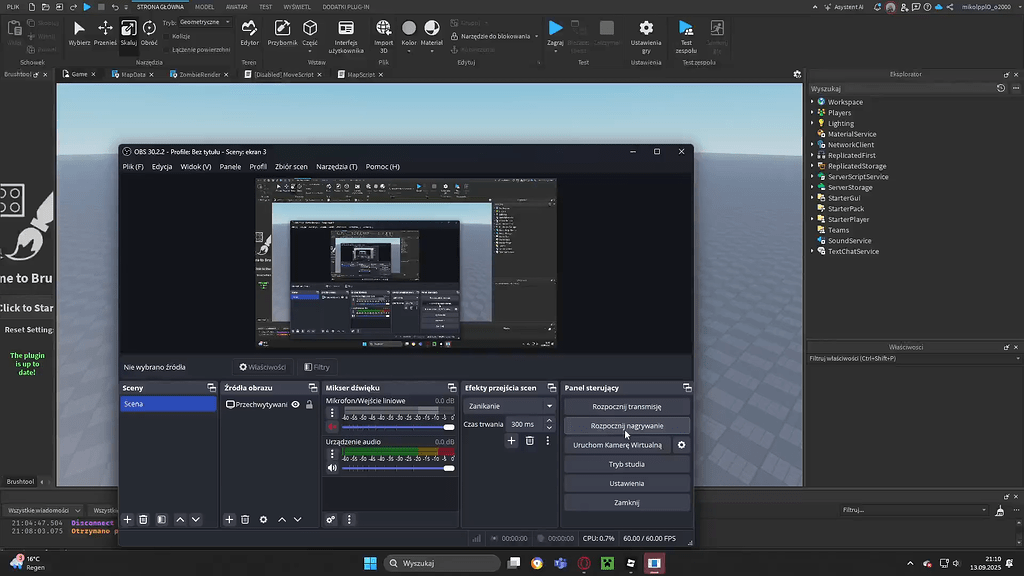Select the Skaluj (Scale) tool
Viewport: 1024px width, 576px height.
tap(128, 32)
